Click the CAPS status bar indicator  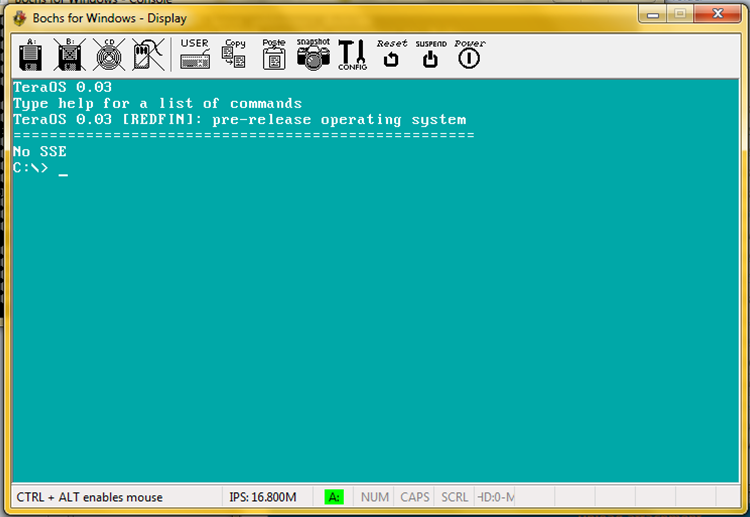(x=415, y=497)
